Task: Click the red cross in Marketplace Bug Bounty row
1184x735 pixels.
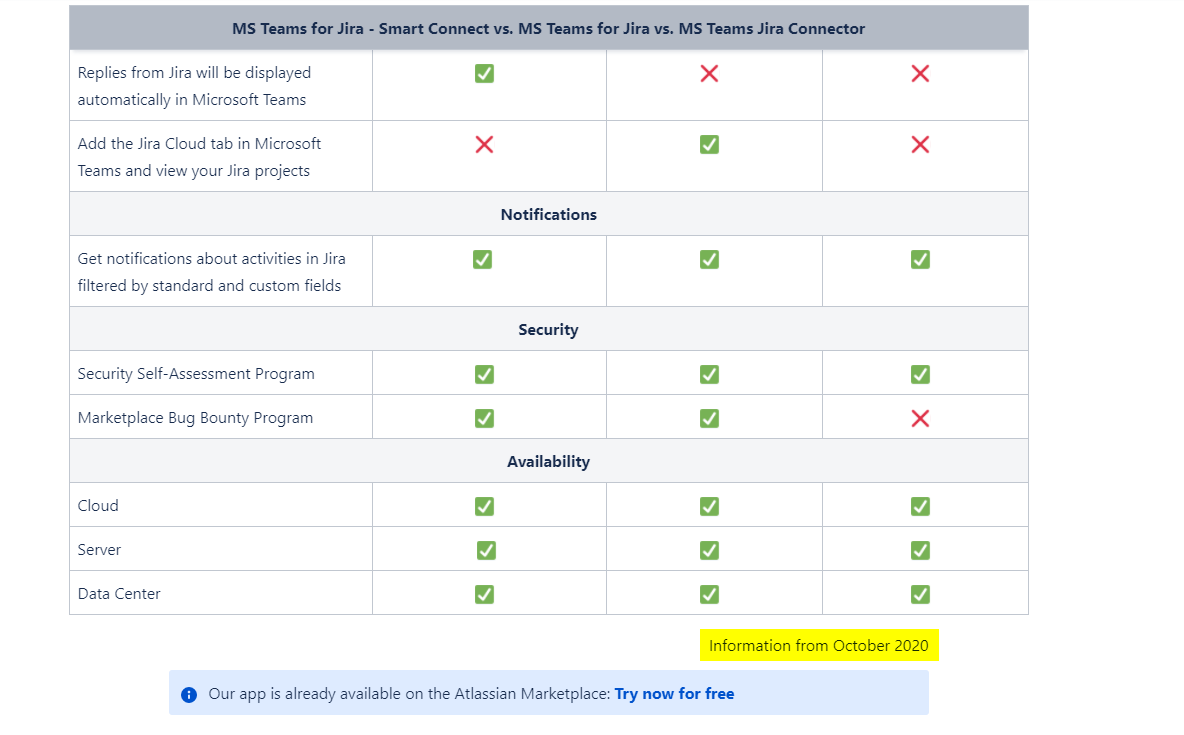Action: [920, 418]
